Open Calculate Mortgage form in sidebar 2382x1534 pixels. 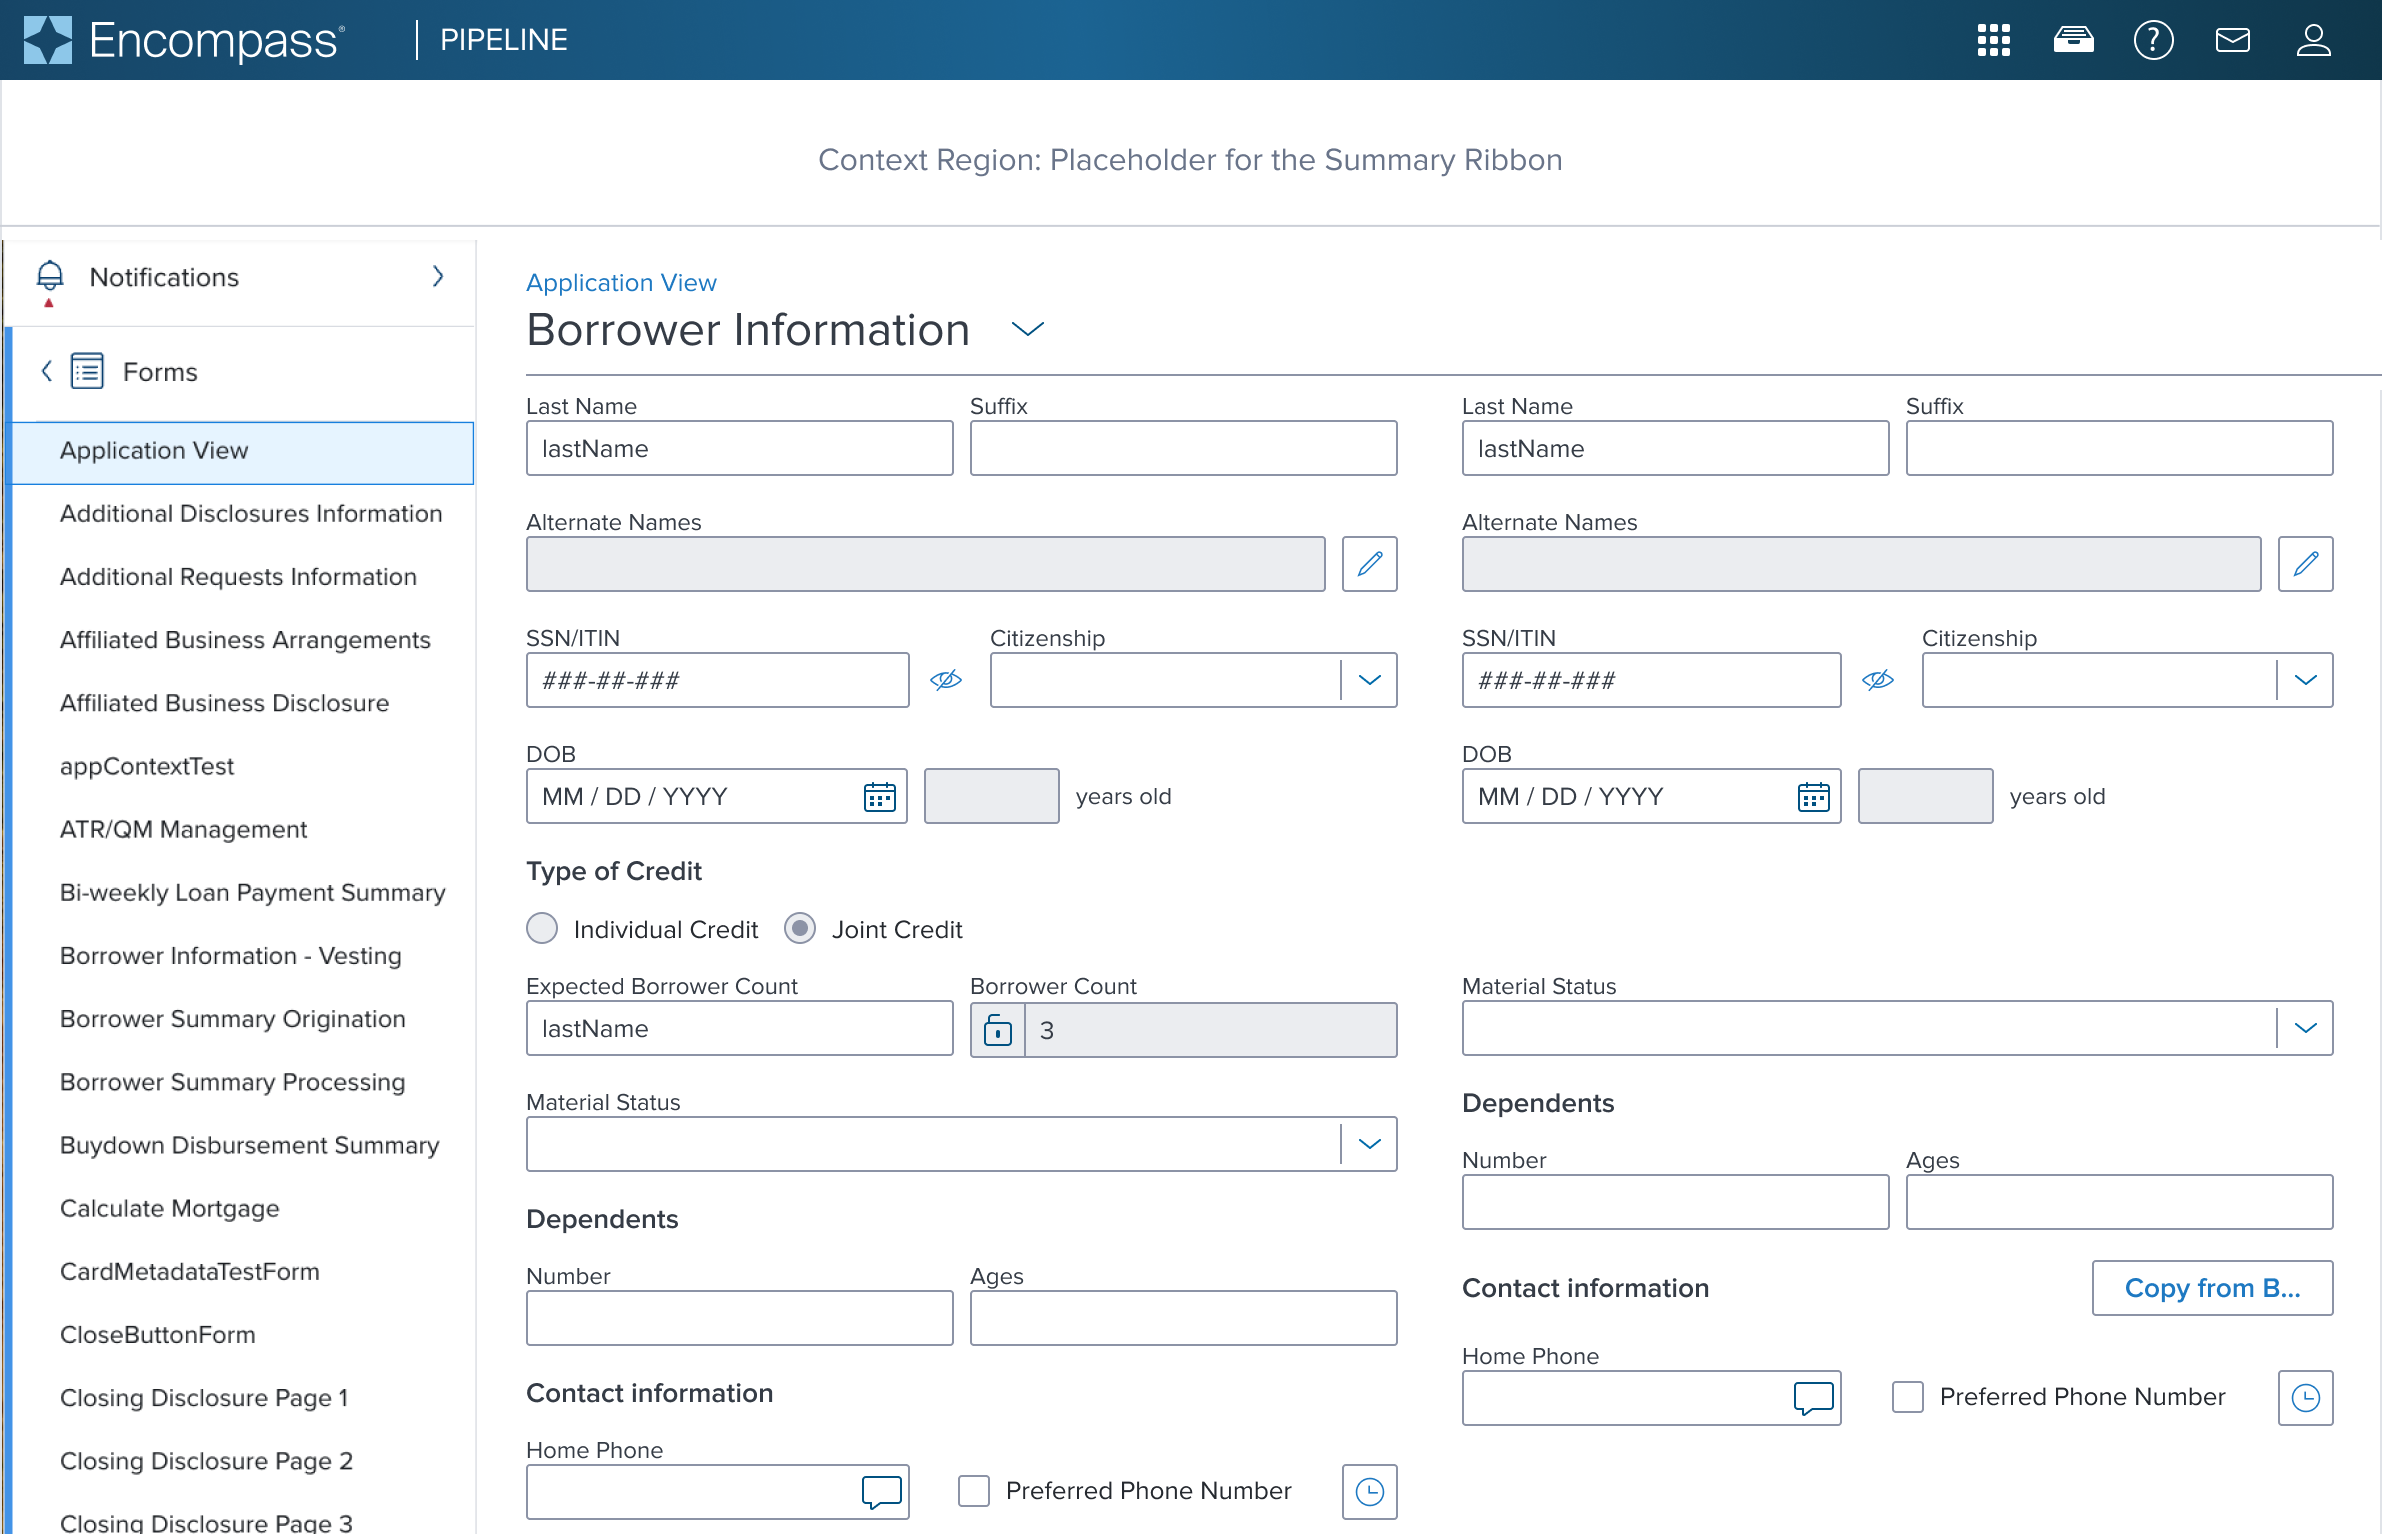(x=169, y=1208)
